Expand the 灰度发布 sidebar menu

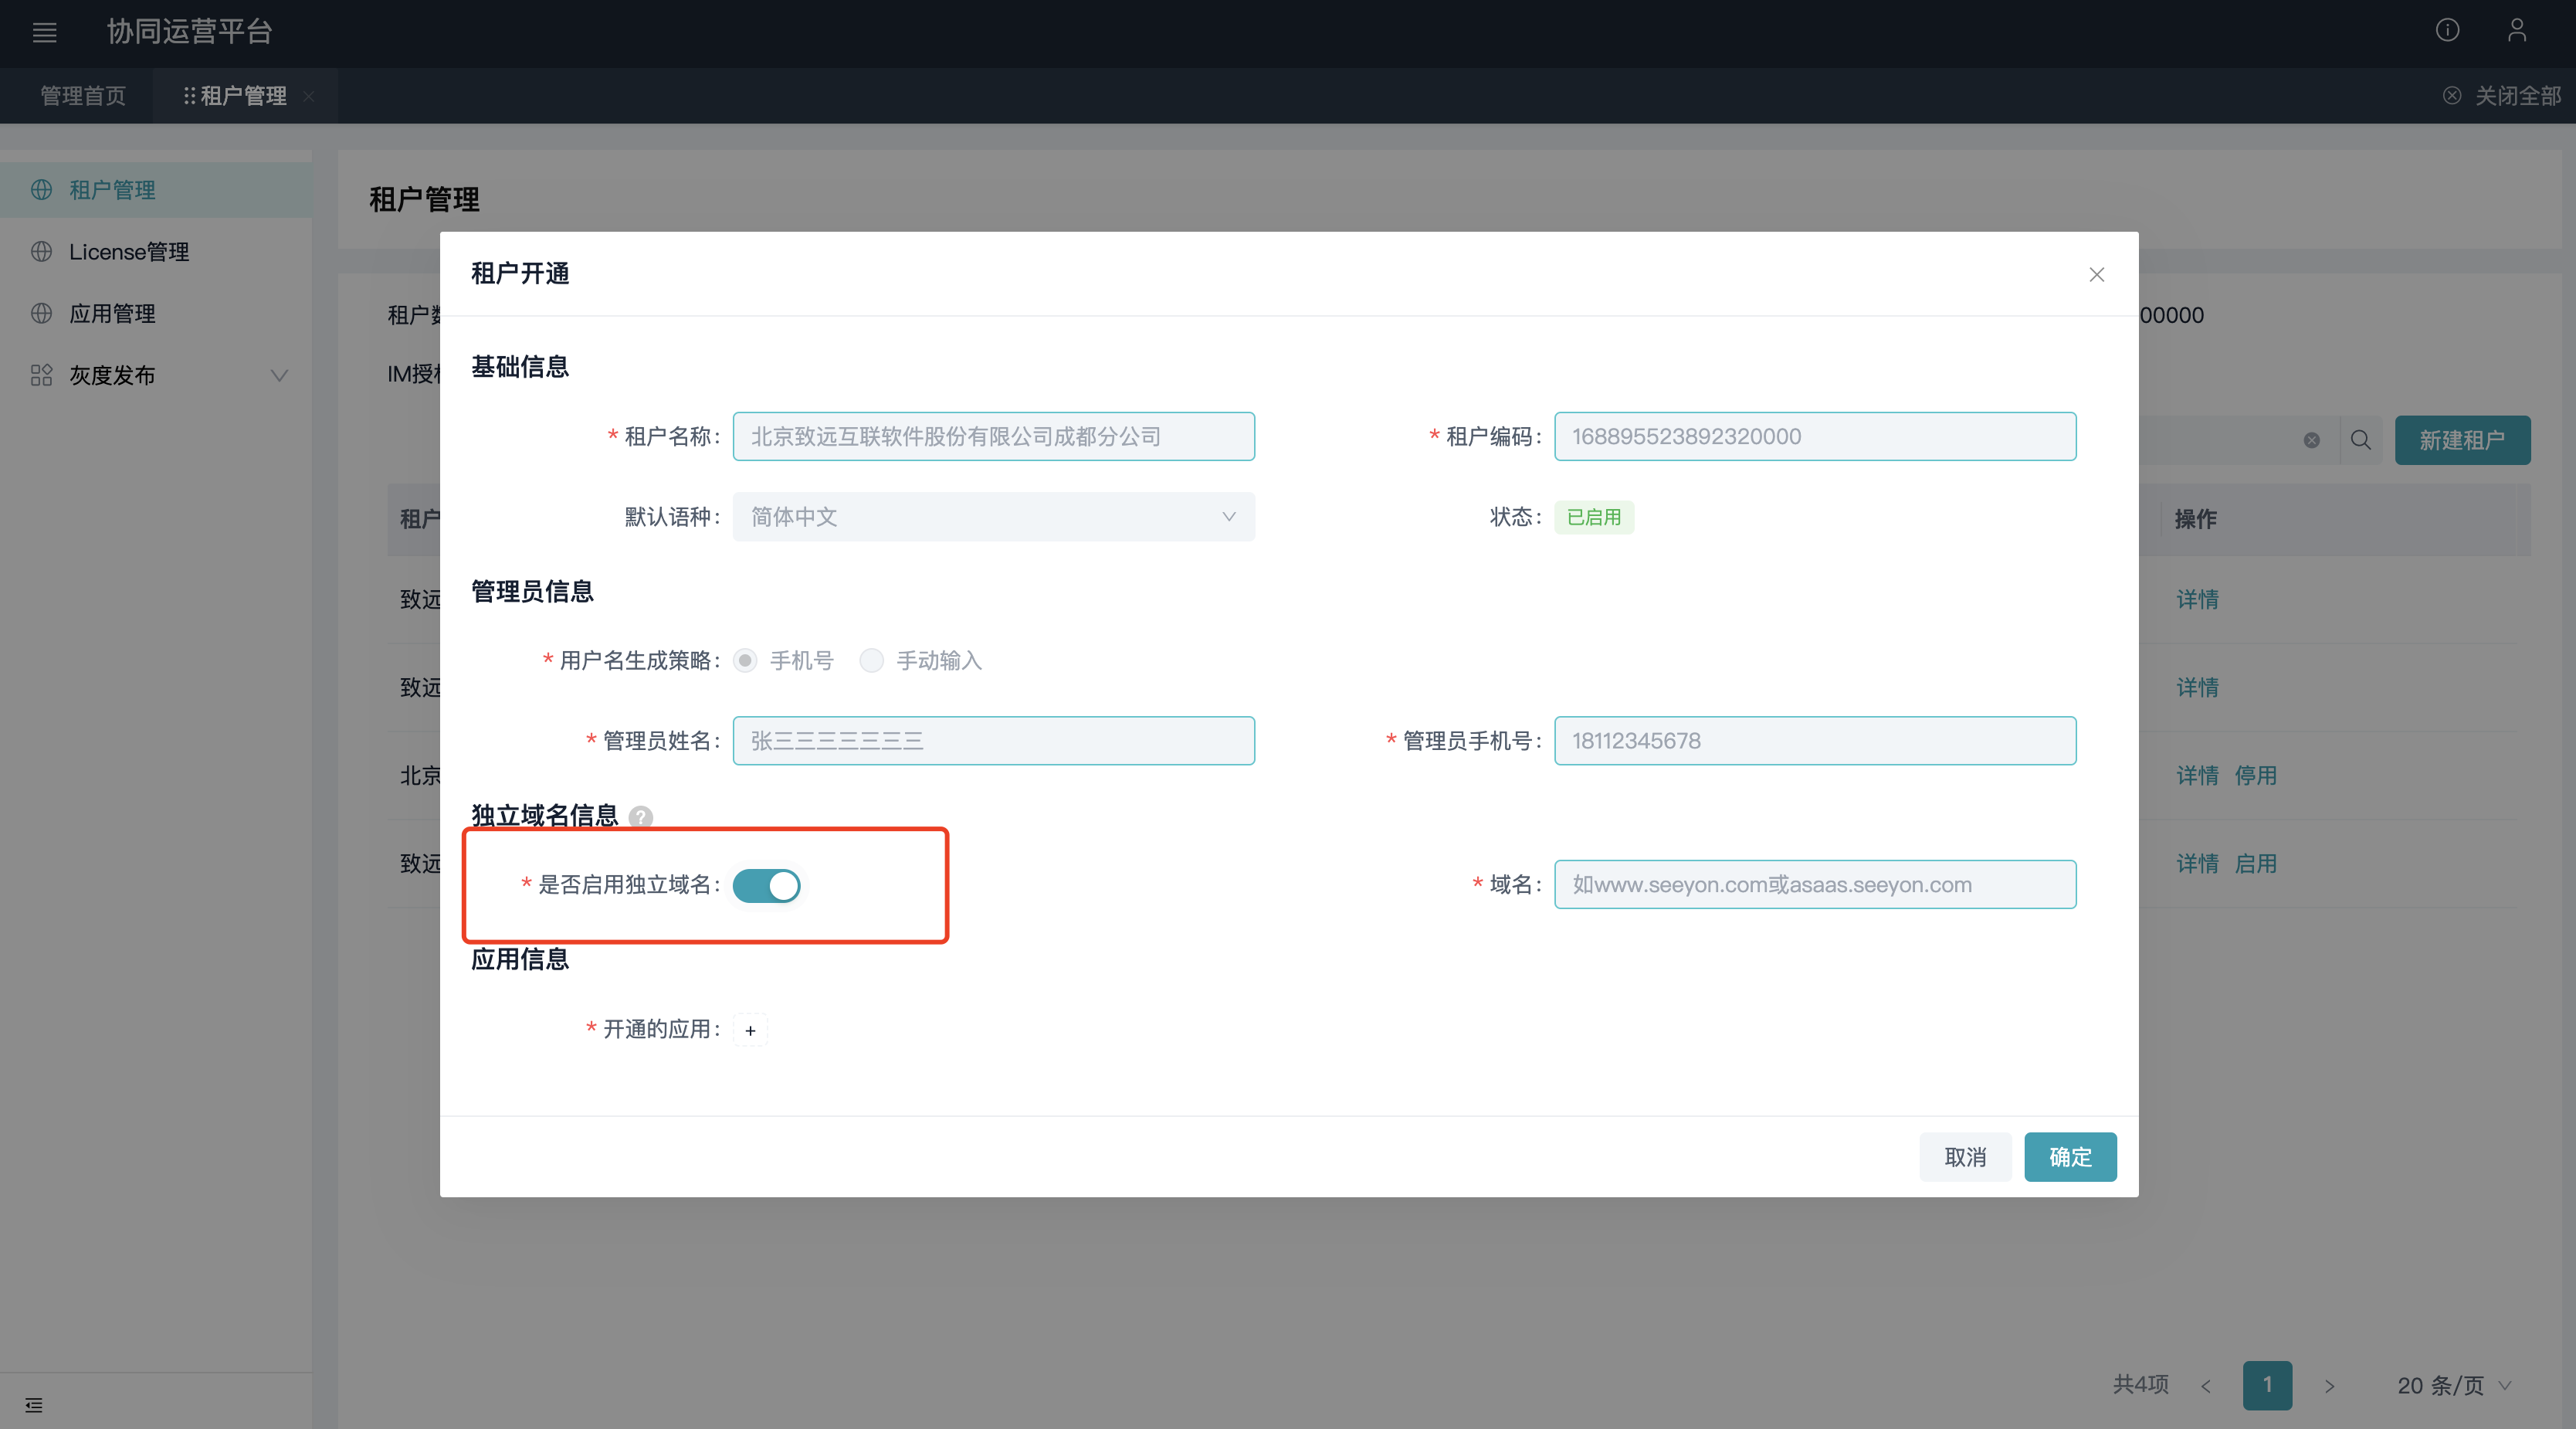tap(156, 376)
